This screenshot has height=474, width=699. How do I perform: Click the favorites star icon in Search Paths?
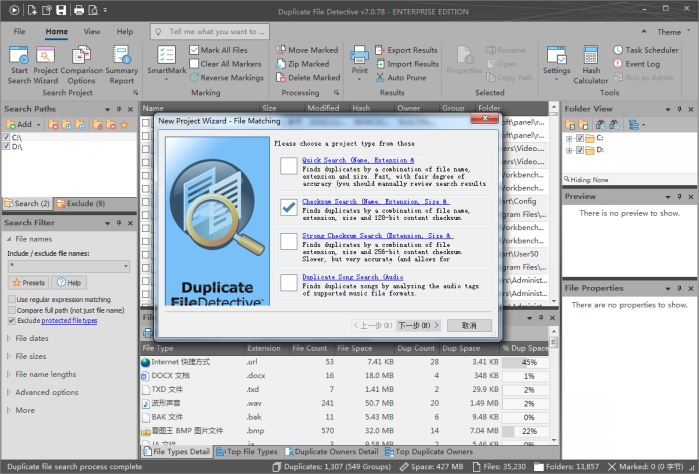pyautogui.click(x=124, y=124)
